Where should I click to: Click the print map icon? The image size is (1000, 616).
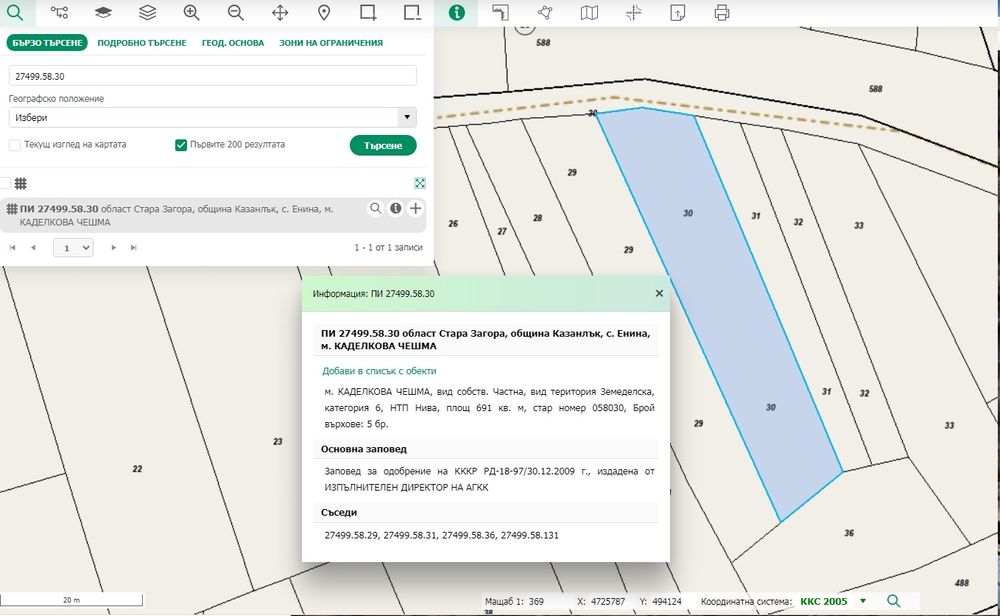pyautogui.click(x=722, y=13)
